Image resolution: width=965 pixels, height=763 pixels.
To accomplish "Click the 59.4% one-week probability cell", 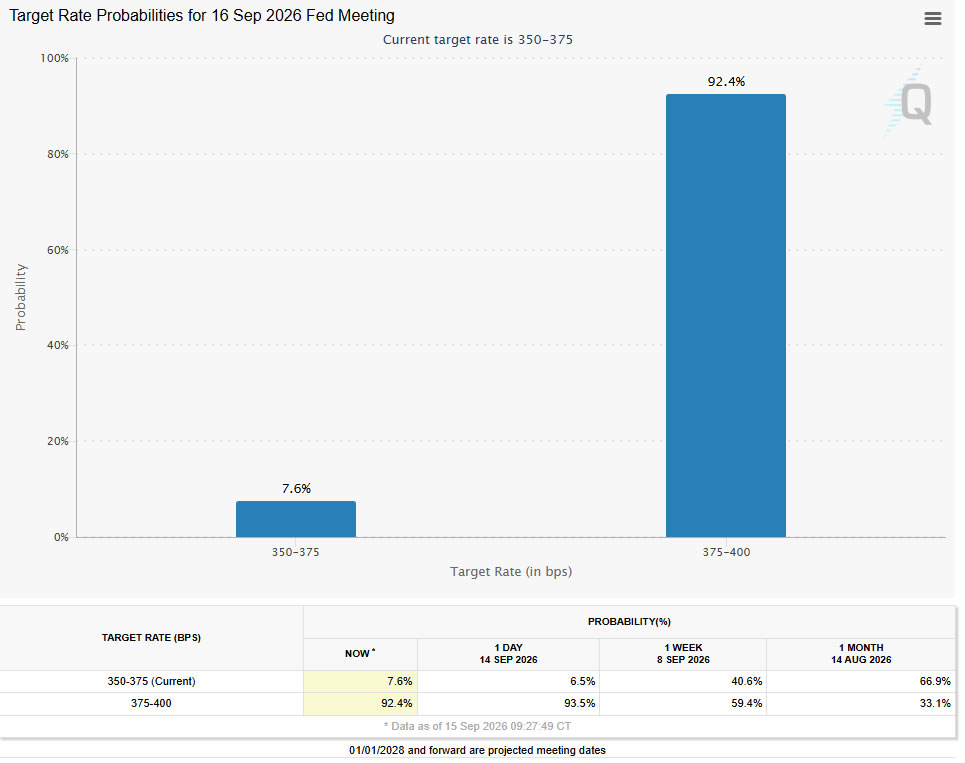I will pyautogui.click(x=683, y=704).
